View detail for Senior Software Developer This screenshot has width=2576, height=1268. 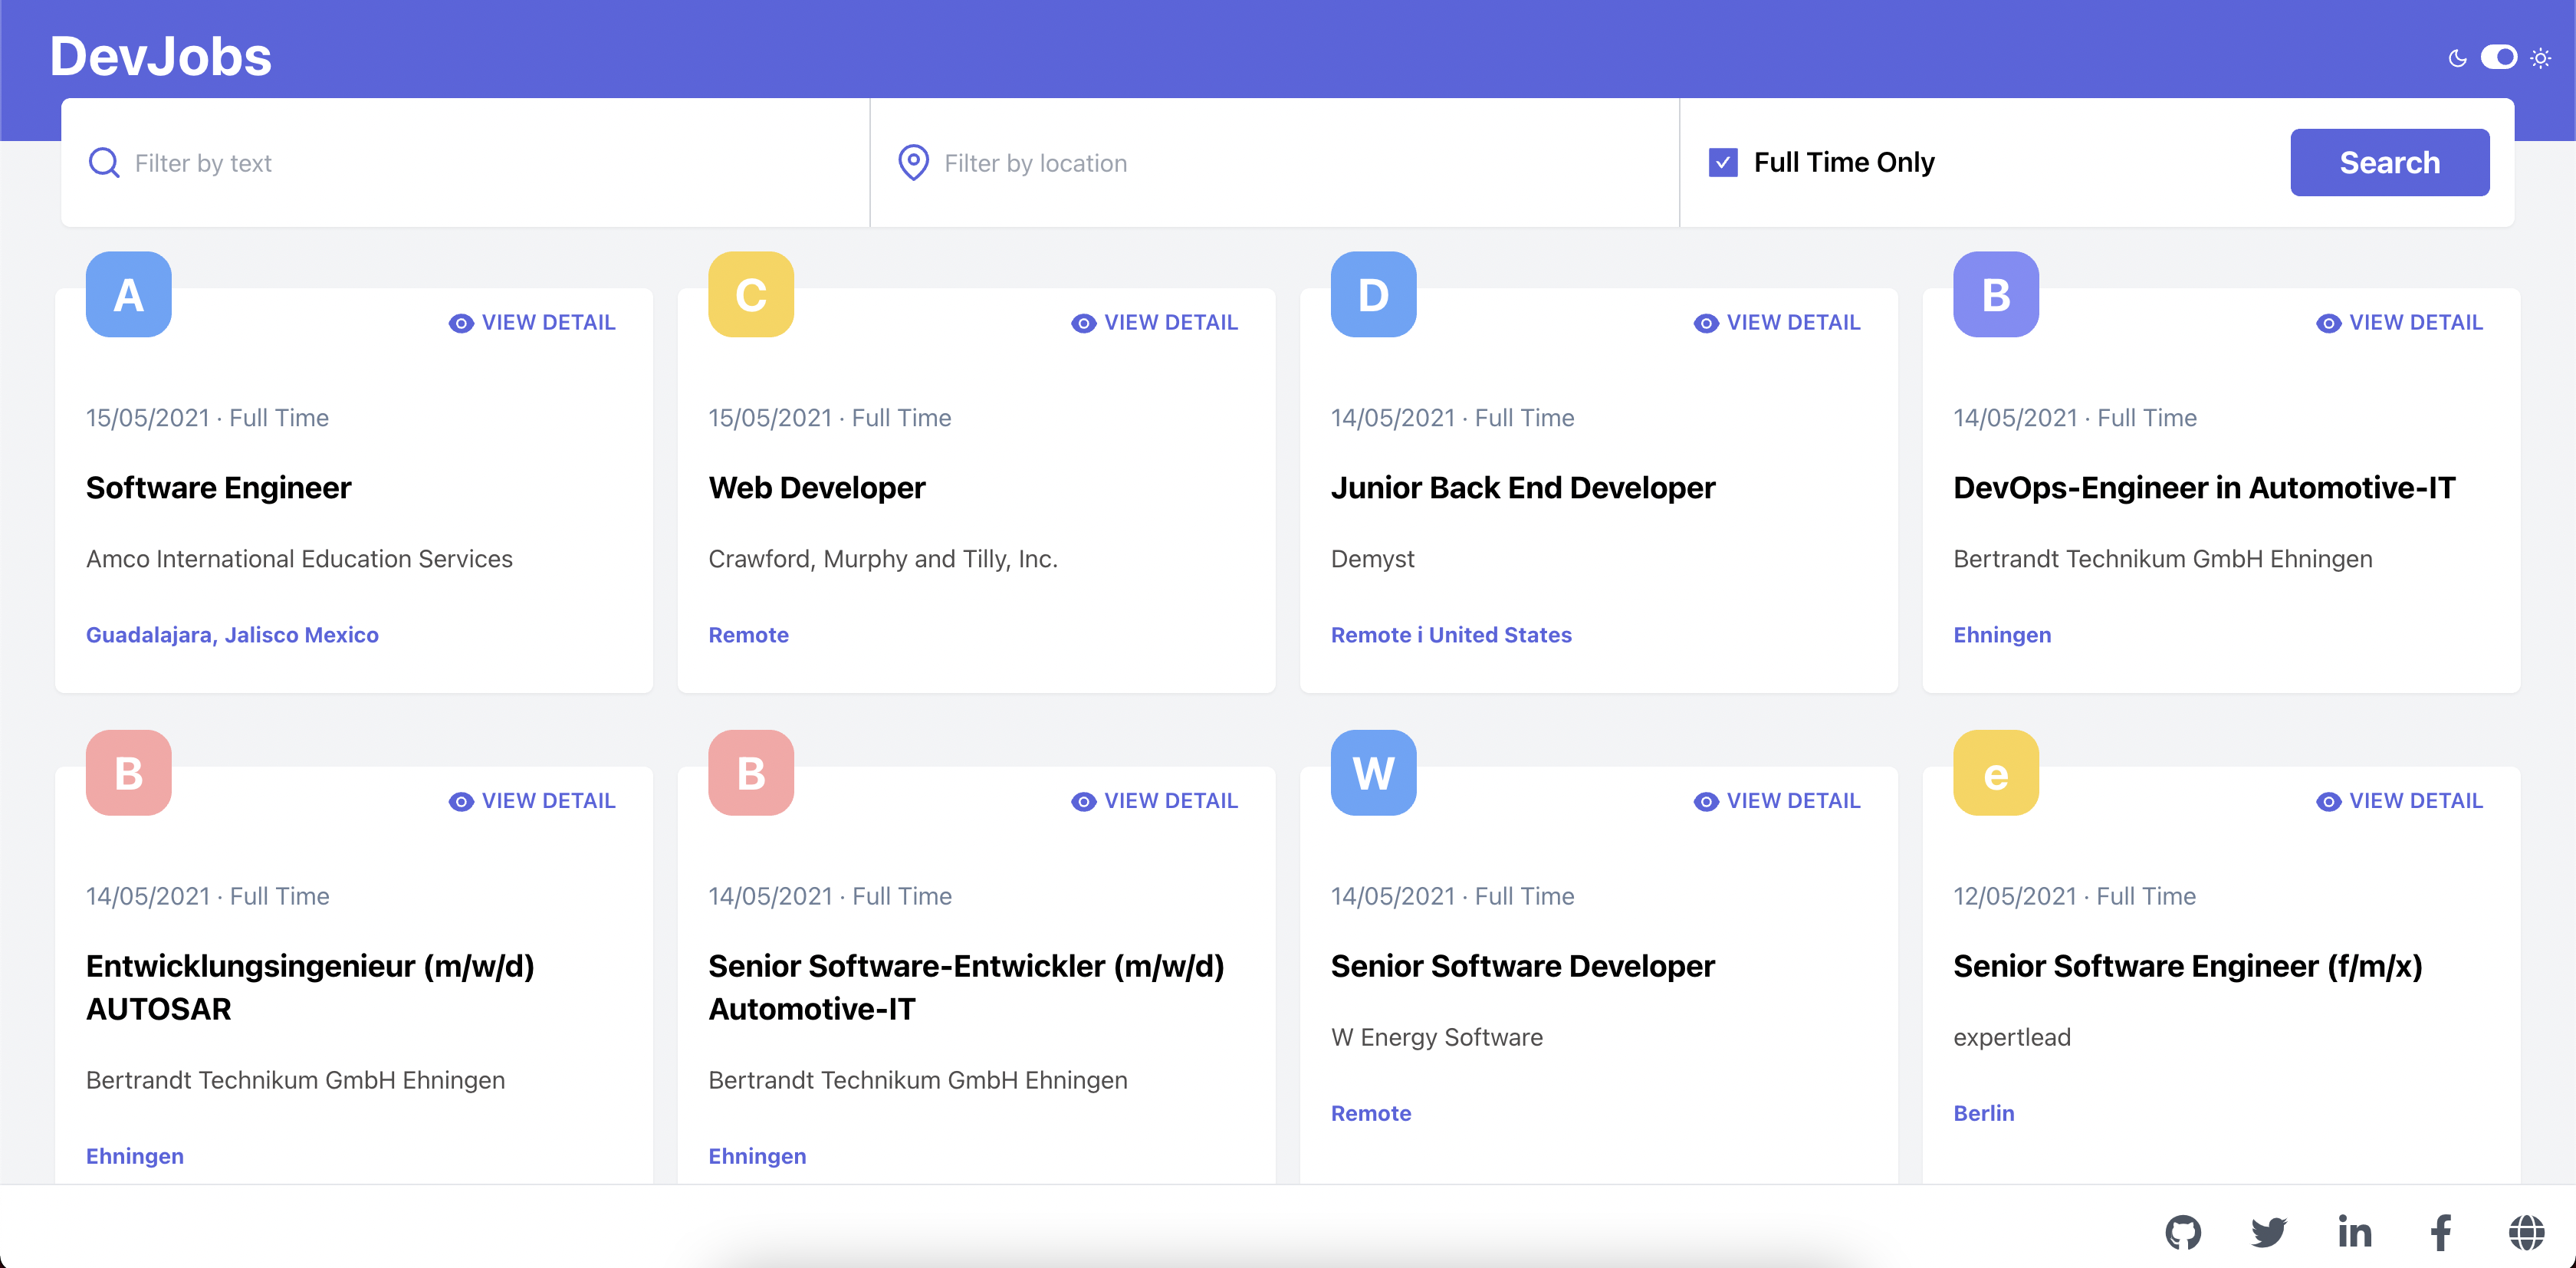coord(1777,801)
